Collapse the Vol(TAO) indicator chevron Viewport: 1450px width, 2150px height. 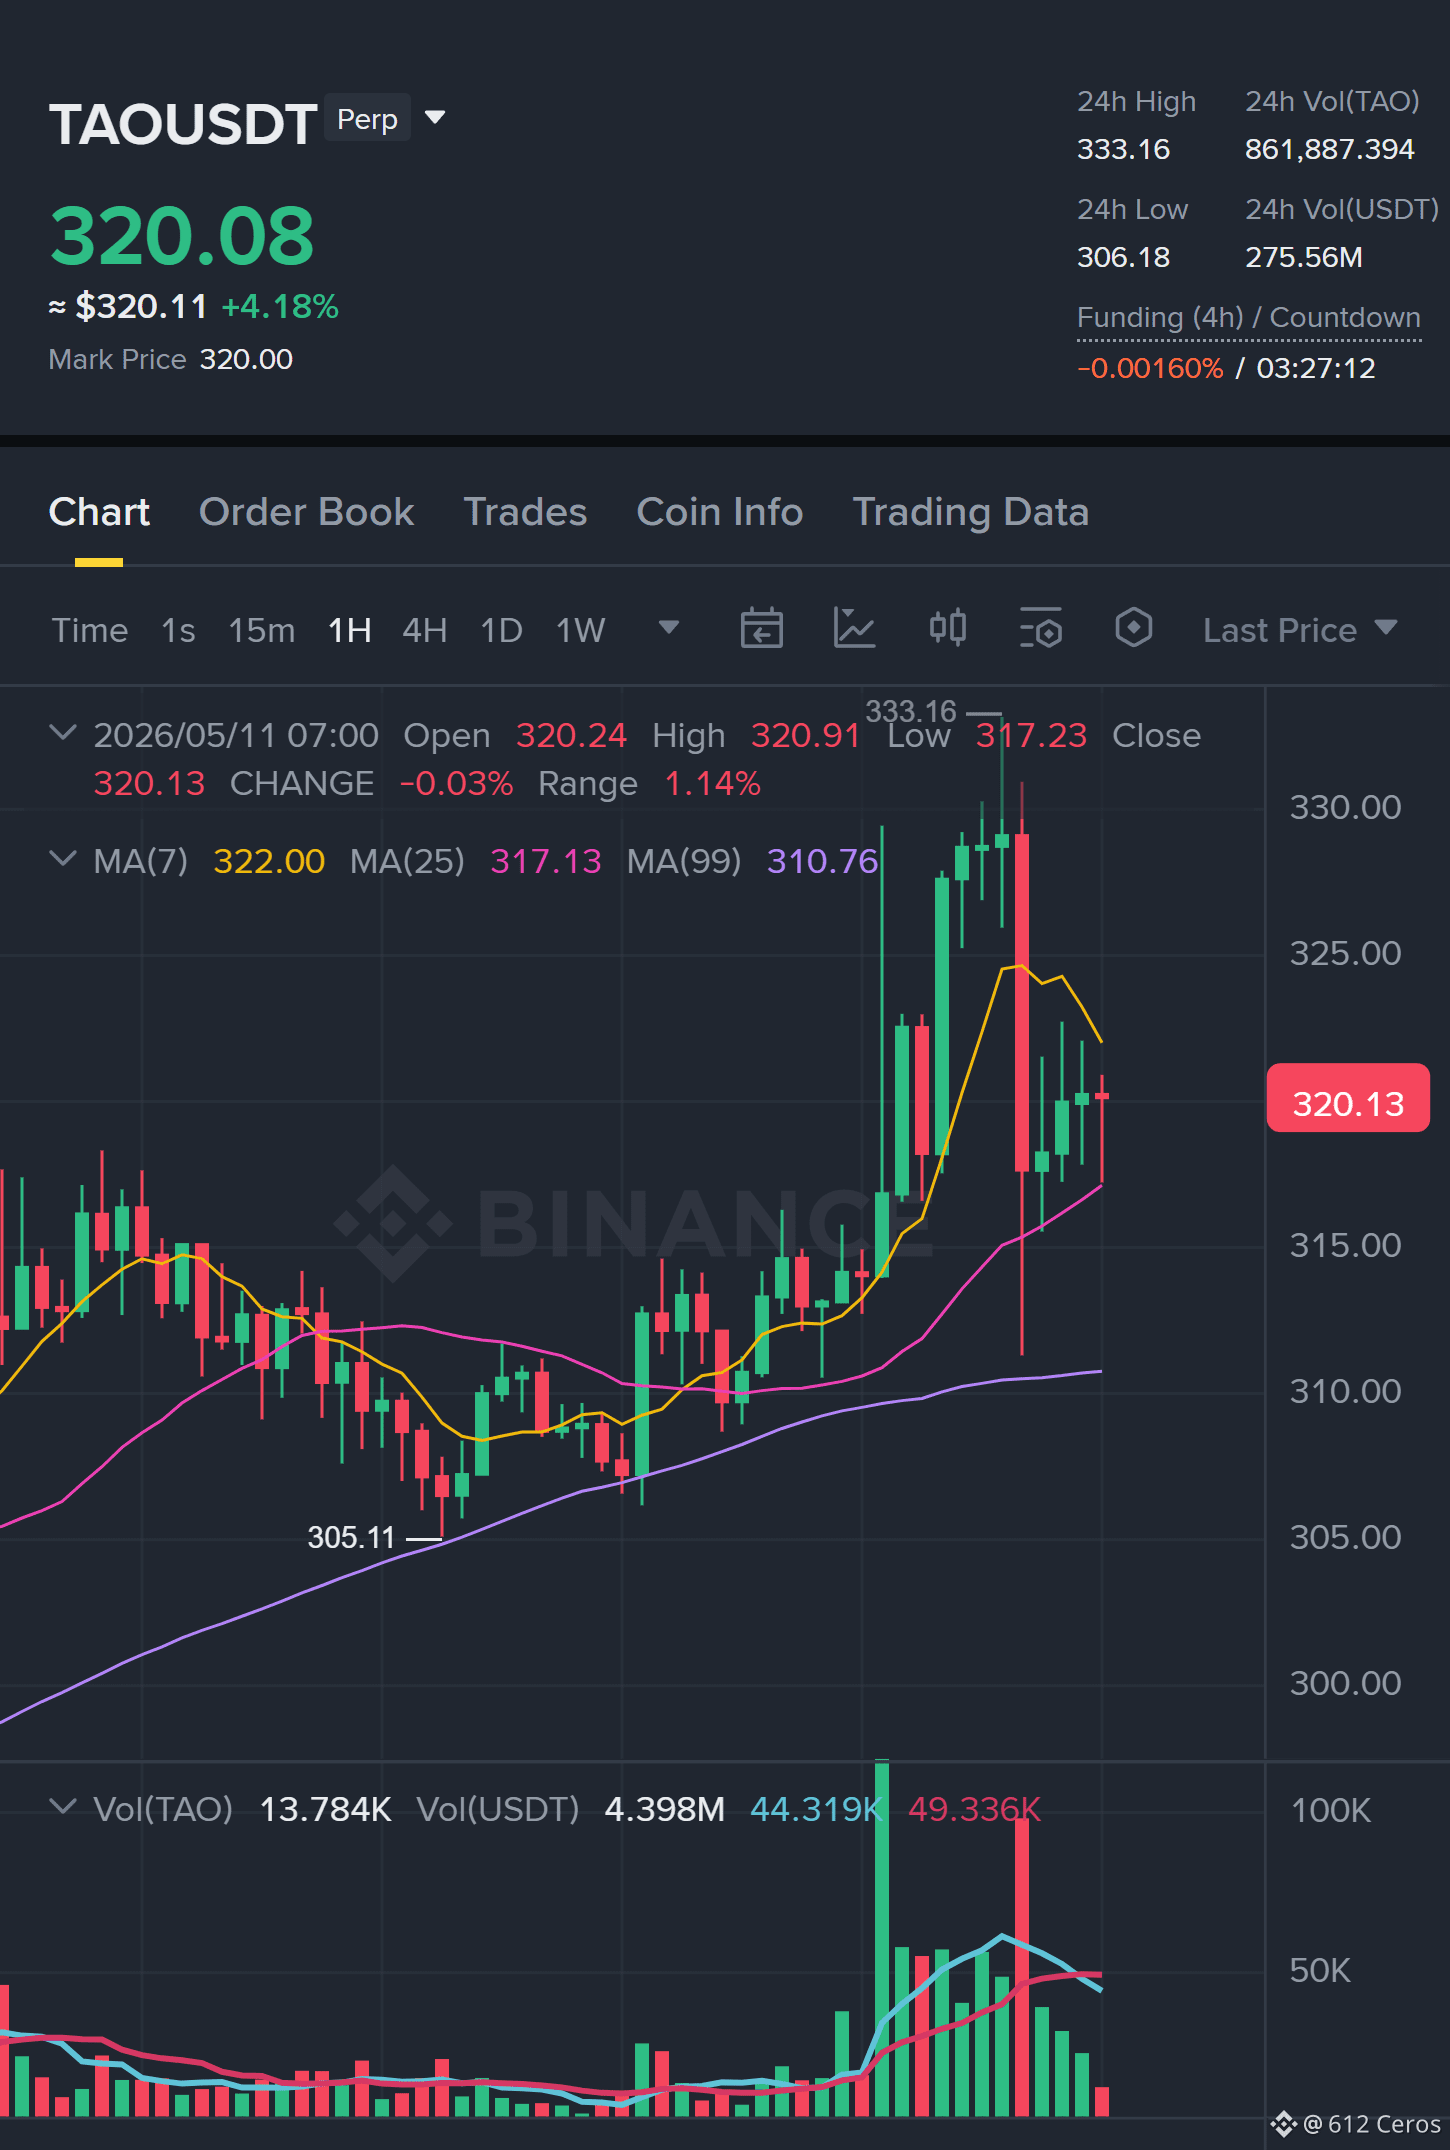[x=62, y=1807]
